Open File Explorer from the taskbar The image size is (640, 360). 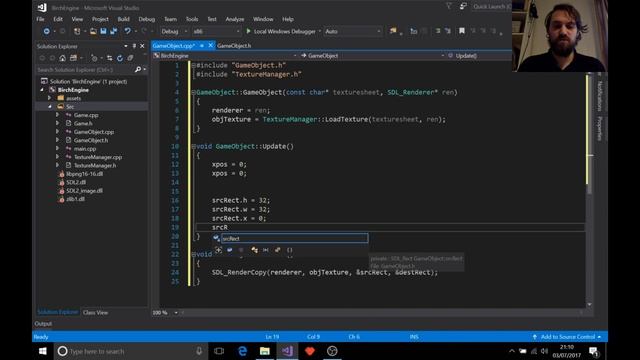tap(264, 351)
